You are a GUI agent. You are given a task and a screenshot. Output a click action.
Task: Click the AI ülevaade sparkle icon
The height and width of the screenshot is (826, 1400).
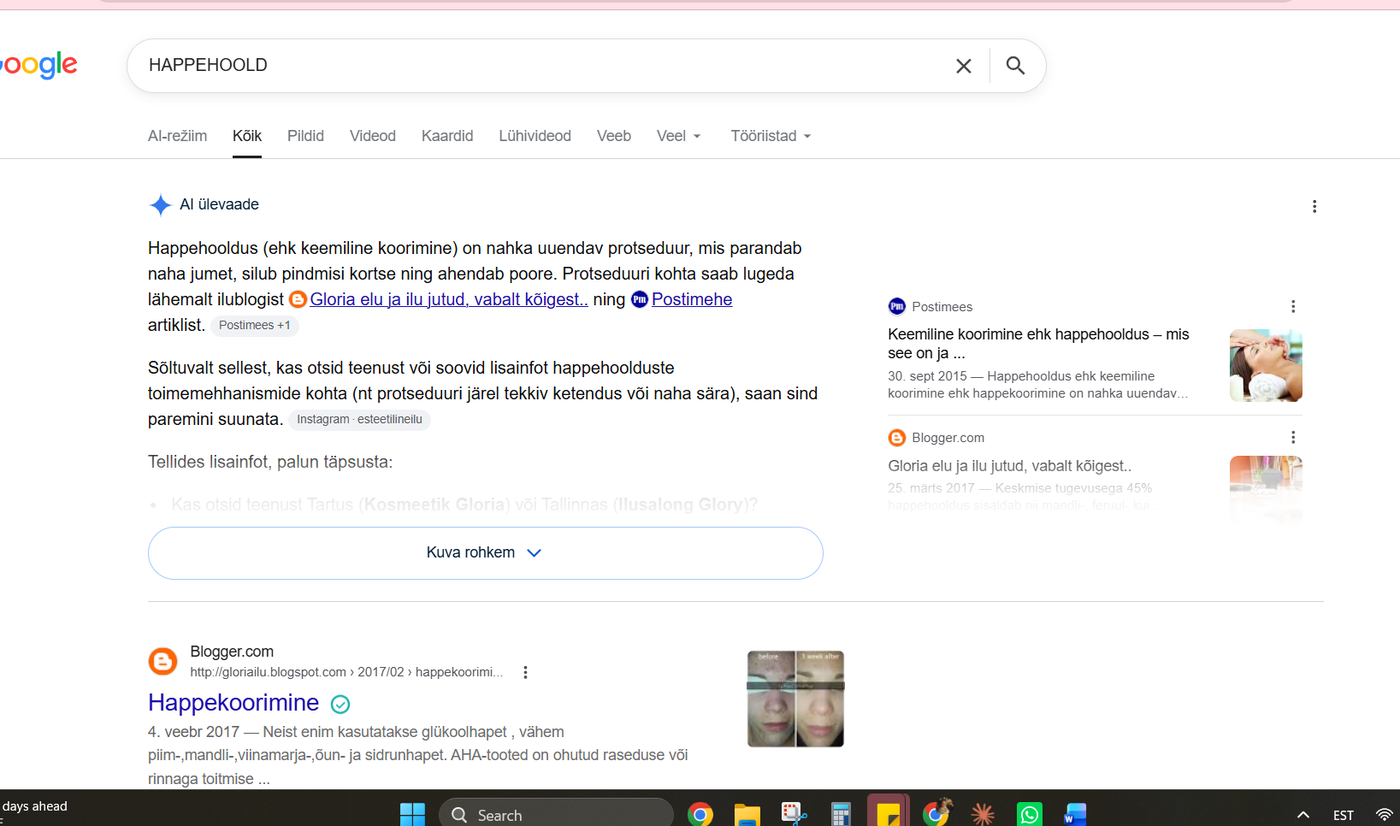pos(160,205)
